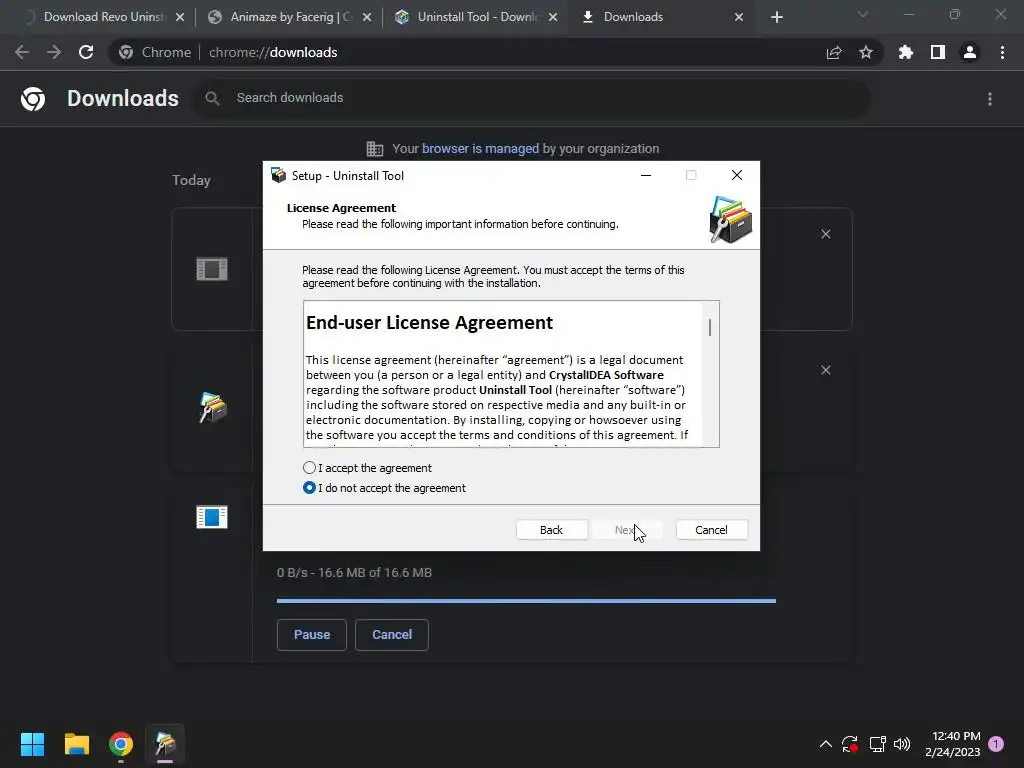Click 'End-user License Agreement' heading
This screenshot has height=768, width=1024.
click(430, 323)
